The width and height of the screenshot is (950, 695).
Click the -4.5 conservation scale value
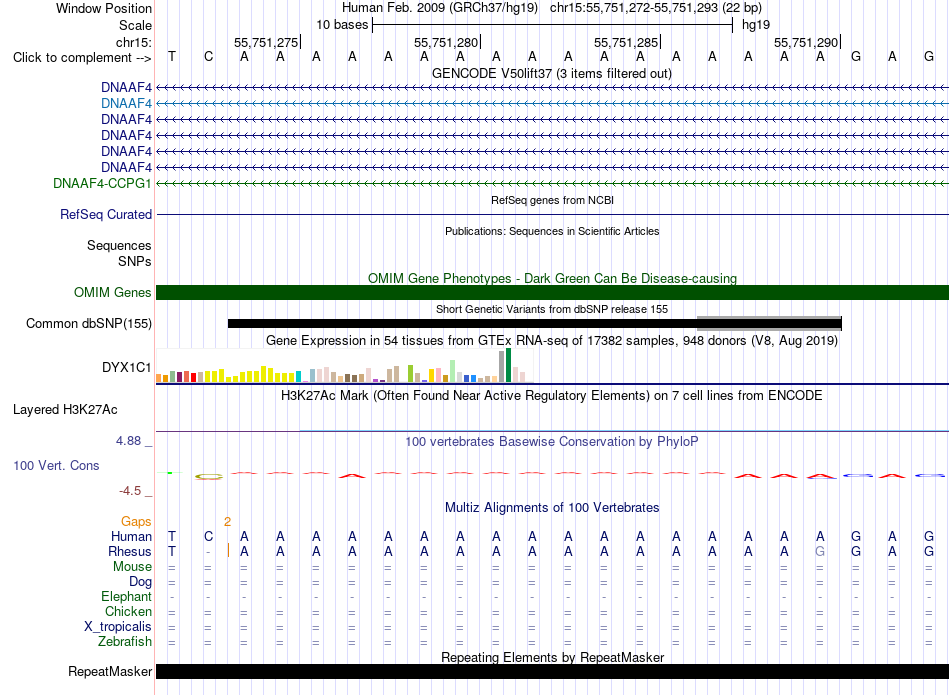(130, 491)
